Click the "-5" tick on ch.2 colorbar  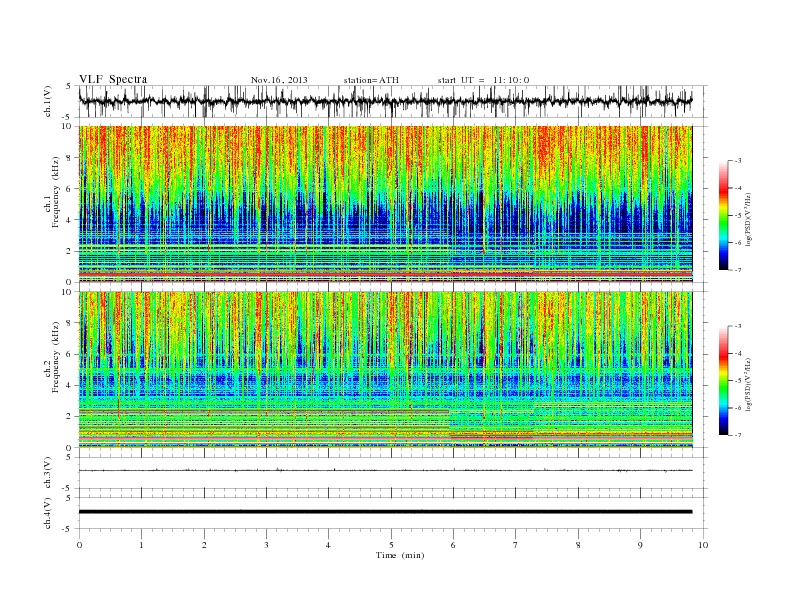click(x=738, y=381)
